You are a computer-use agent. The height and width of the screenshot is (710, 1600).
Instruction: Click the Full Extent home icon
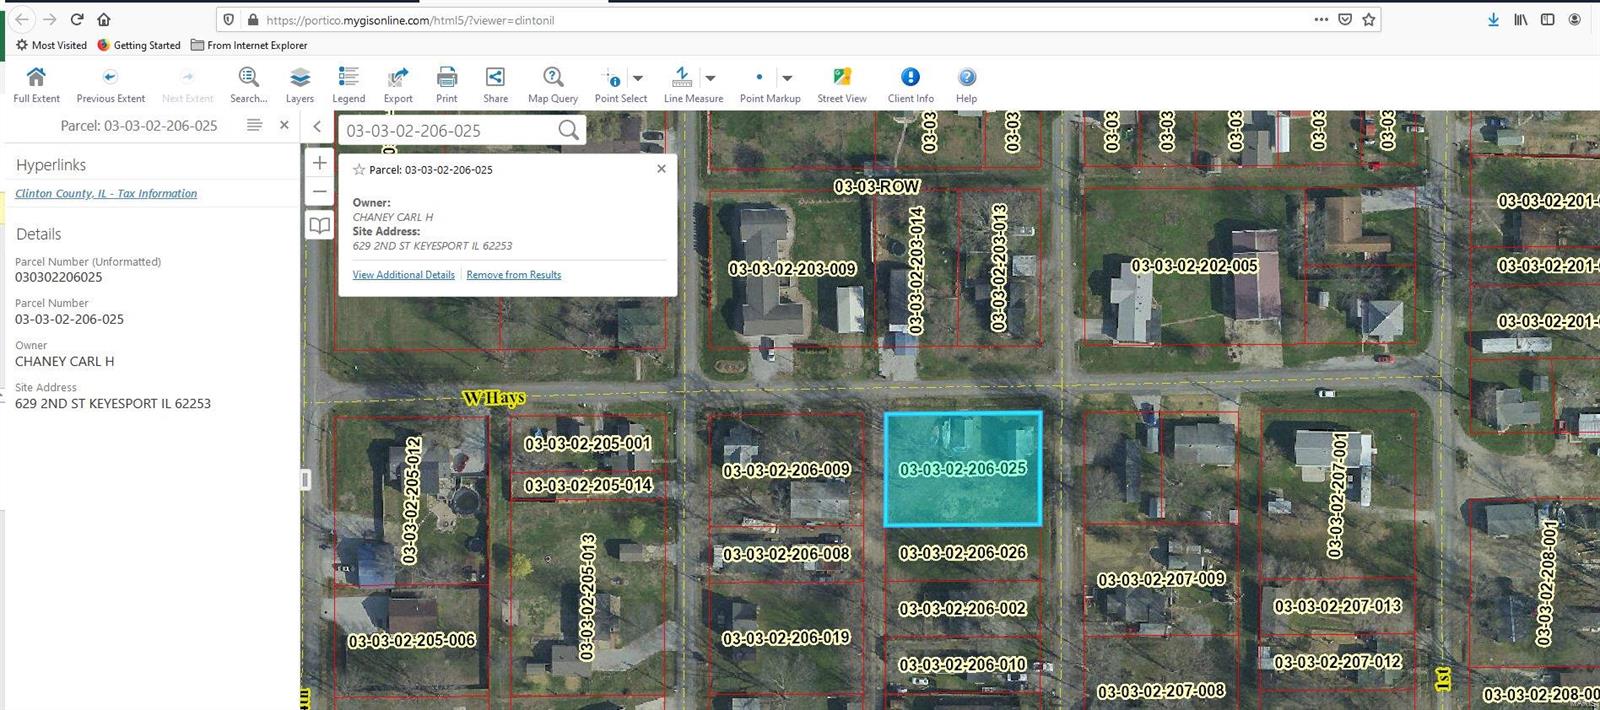(36, 78)
